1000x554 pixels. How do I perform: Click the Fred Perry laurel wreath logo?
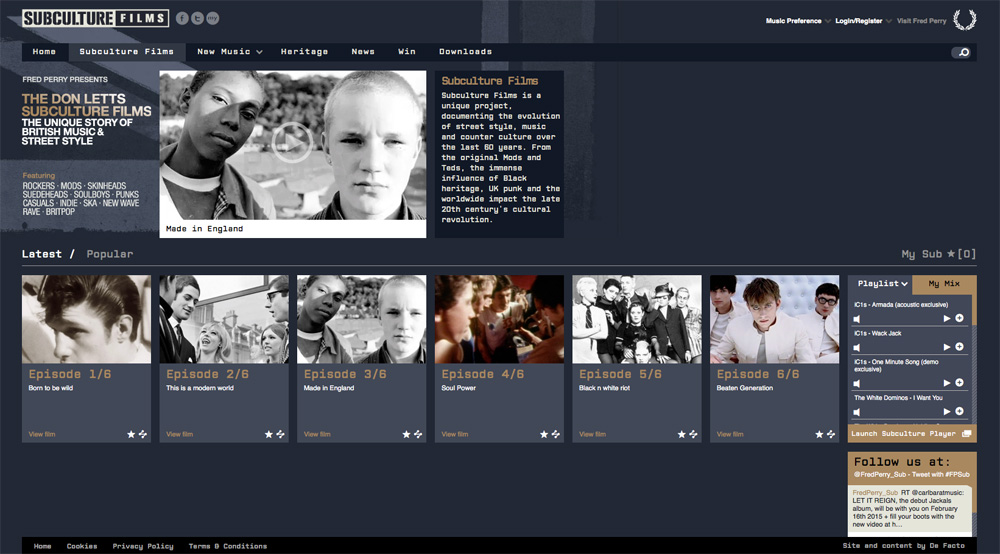coord(964,20)
